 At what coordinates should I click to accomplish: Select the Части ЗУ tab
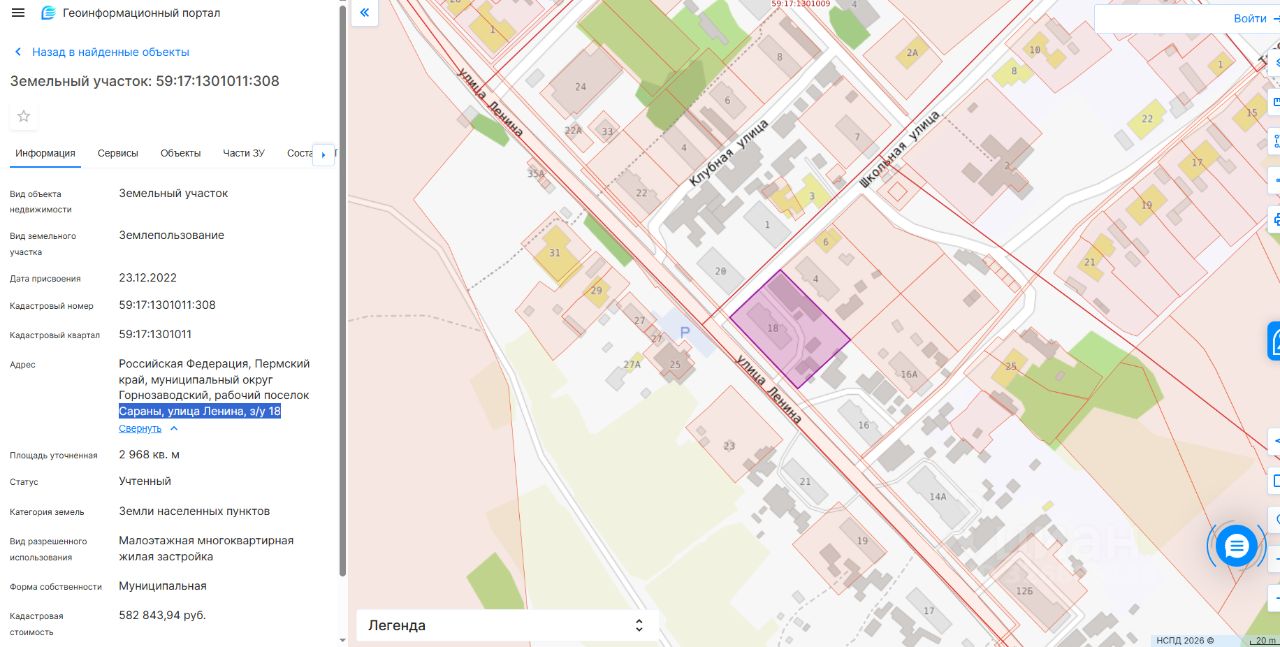[244, 153]
